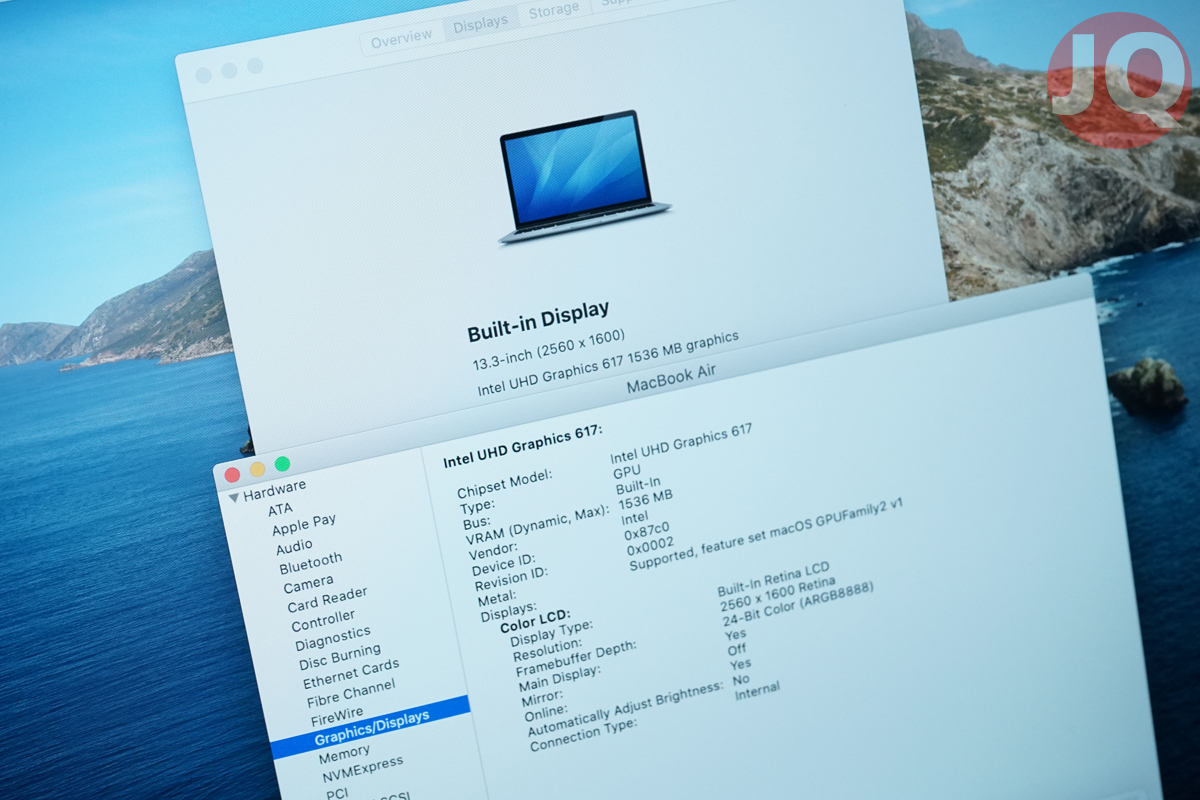Click the "Main Display:" label
This screenshot has width=1200, height=800.
click(560, 678)
